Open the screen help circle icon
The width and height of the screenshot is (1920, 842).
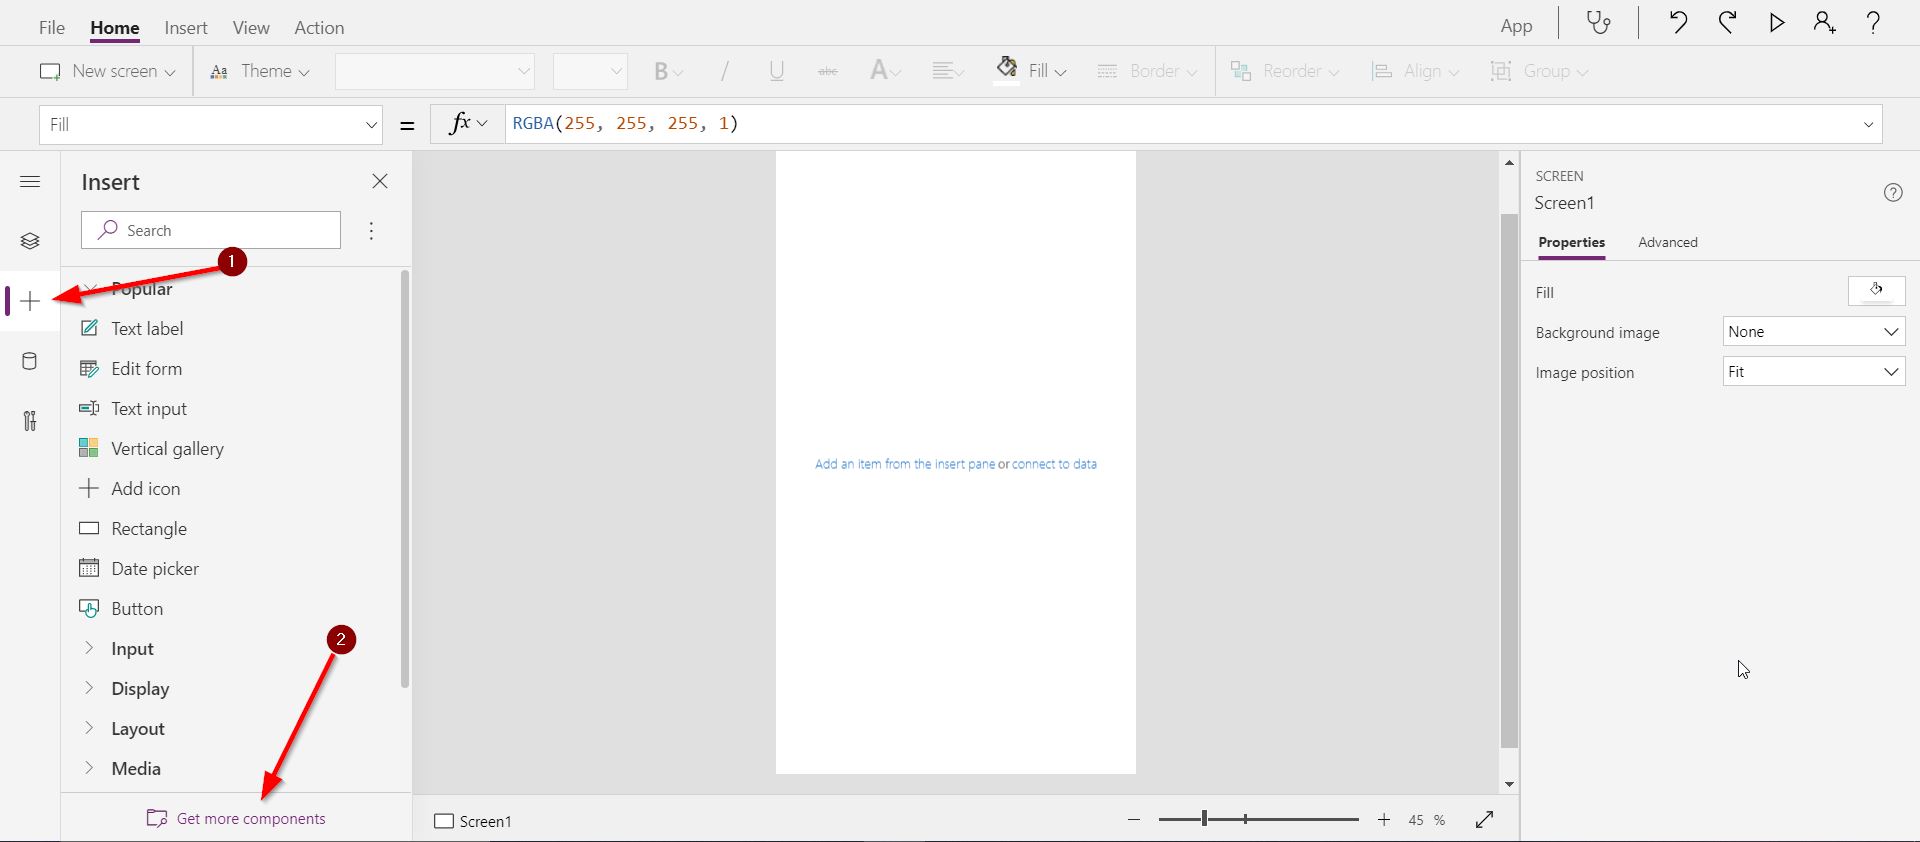coord(1893,193)
